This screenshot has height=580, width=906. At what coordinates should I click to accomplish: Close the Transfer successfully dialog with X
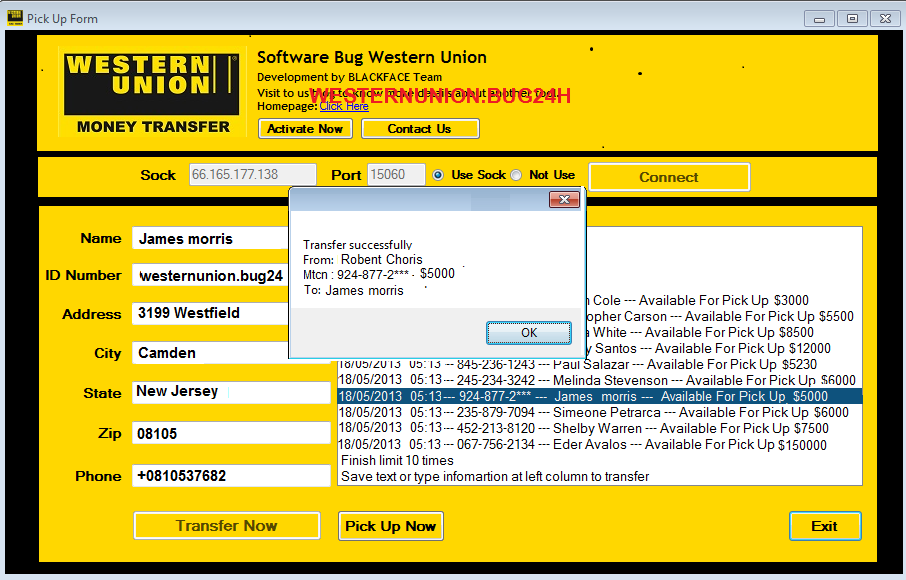coord(564,200)
